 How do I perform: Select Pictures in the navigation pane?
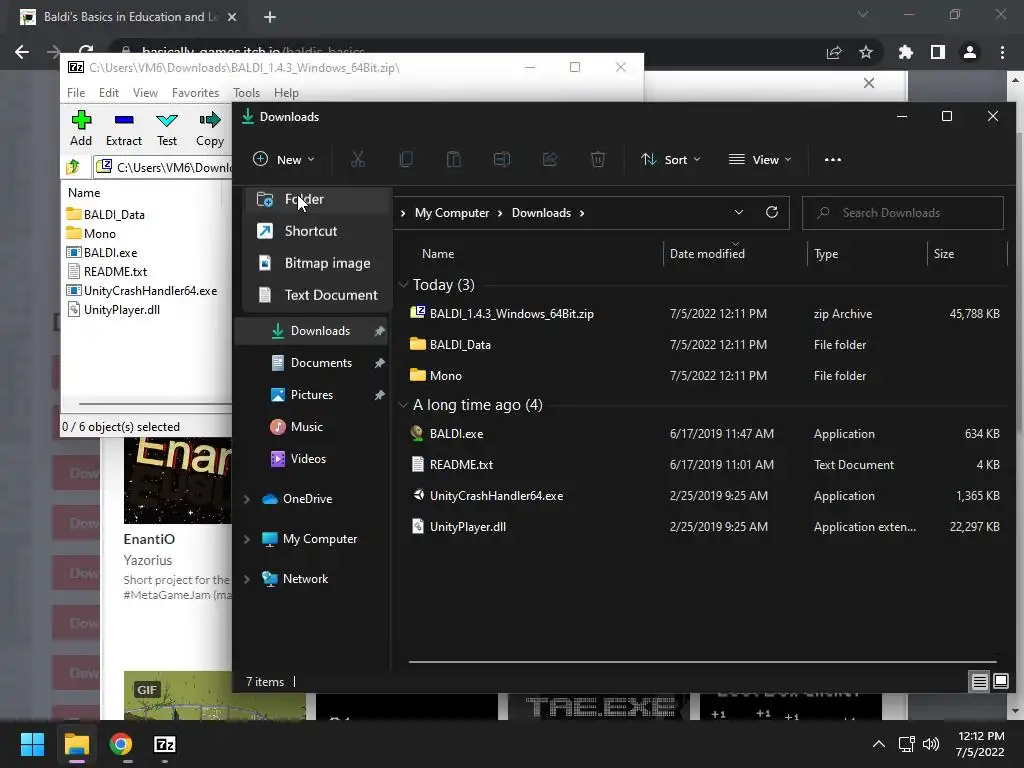point(311,395)
